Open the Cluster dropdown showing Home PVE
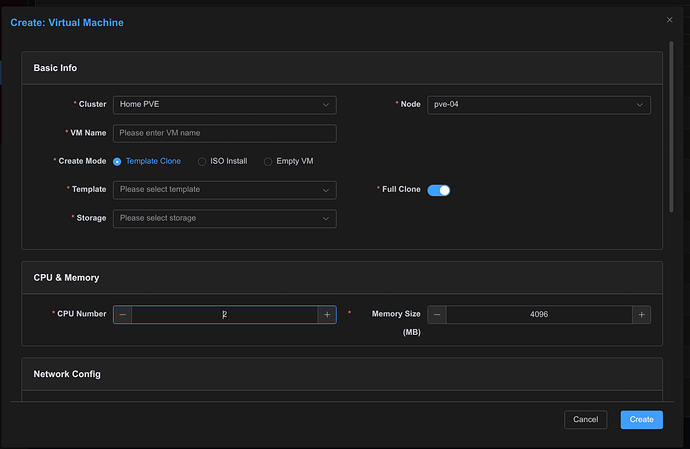690x449 pixels. click(224, 105)
